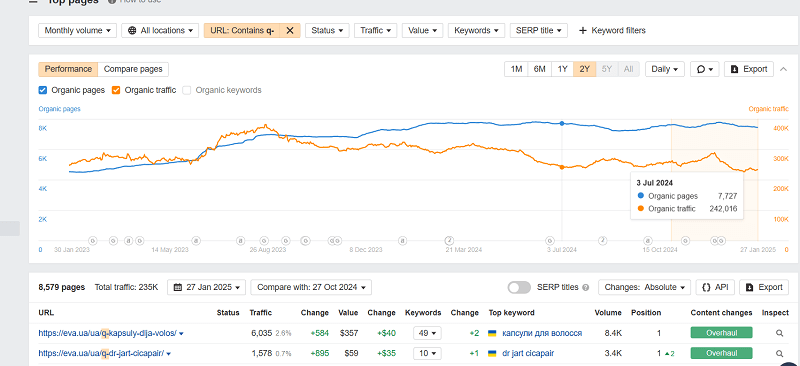Open the Compare with 27 Oct 2024 dropdown
This screenshot has width=800, height=366.
[311, 287]
